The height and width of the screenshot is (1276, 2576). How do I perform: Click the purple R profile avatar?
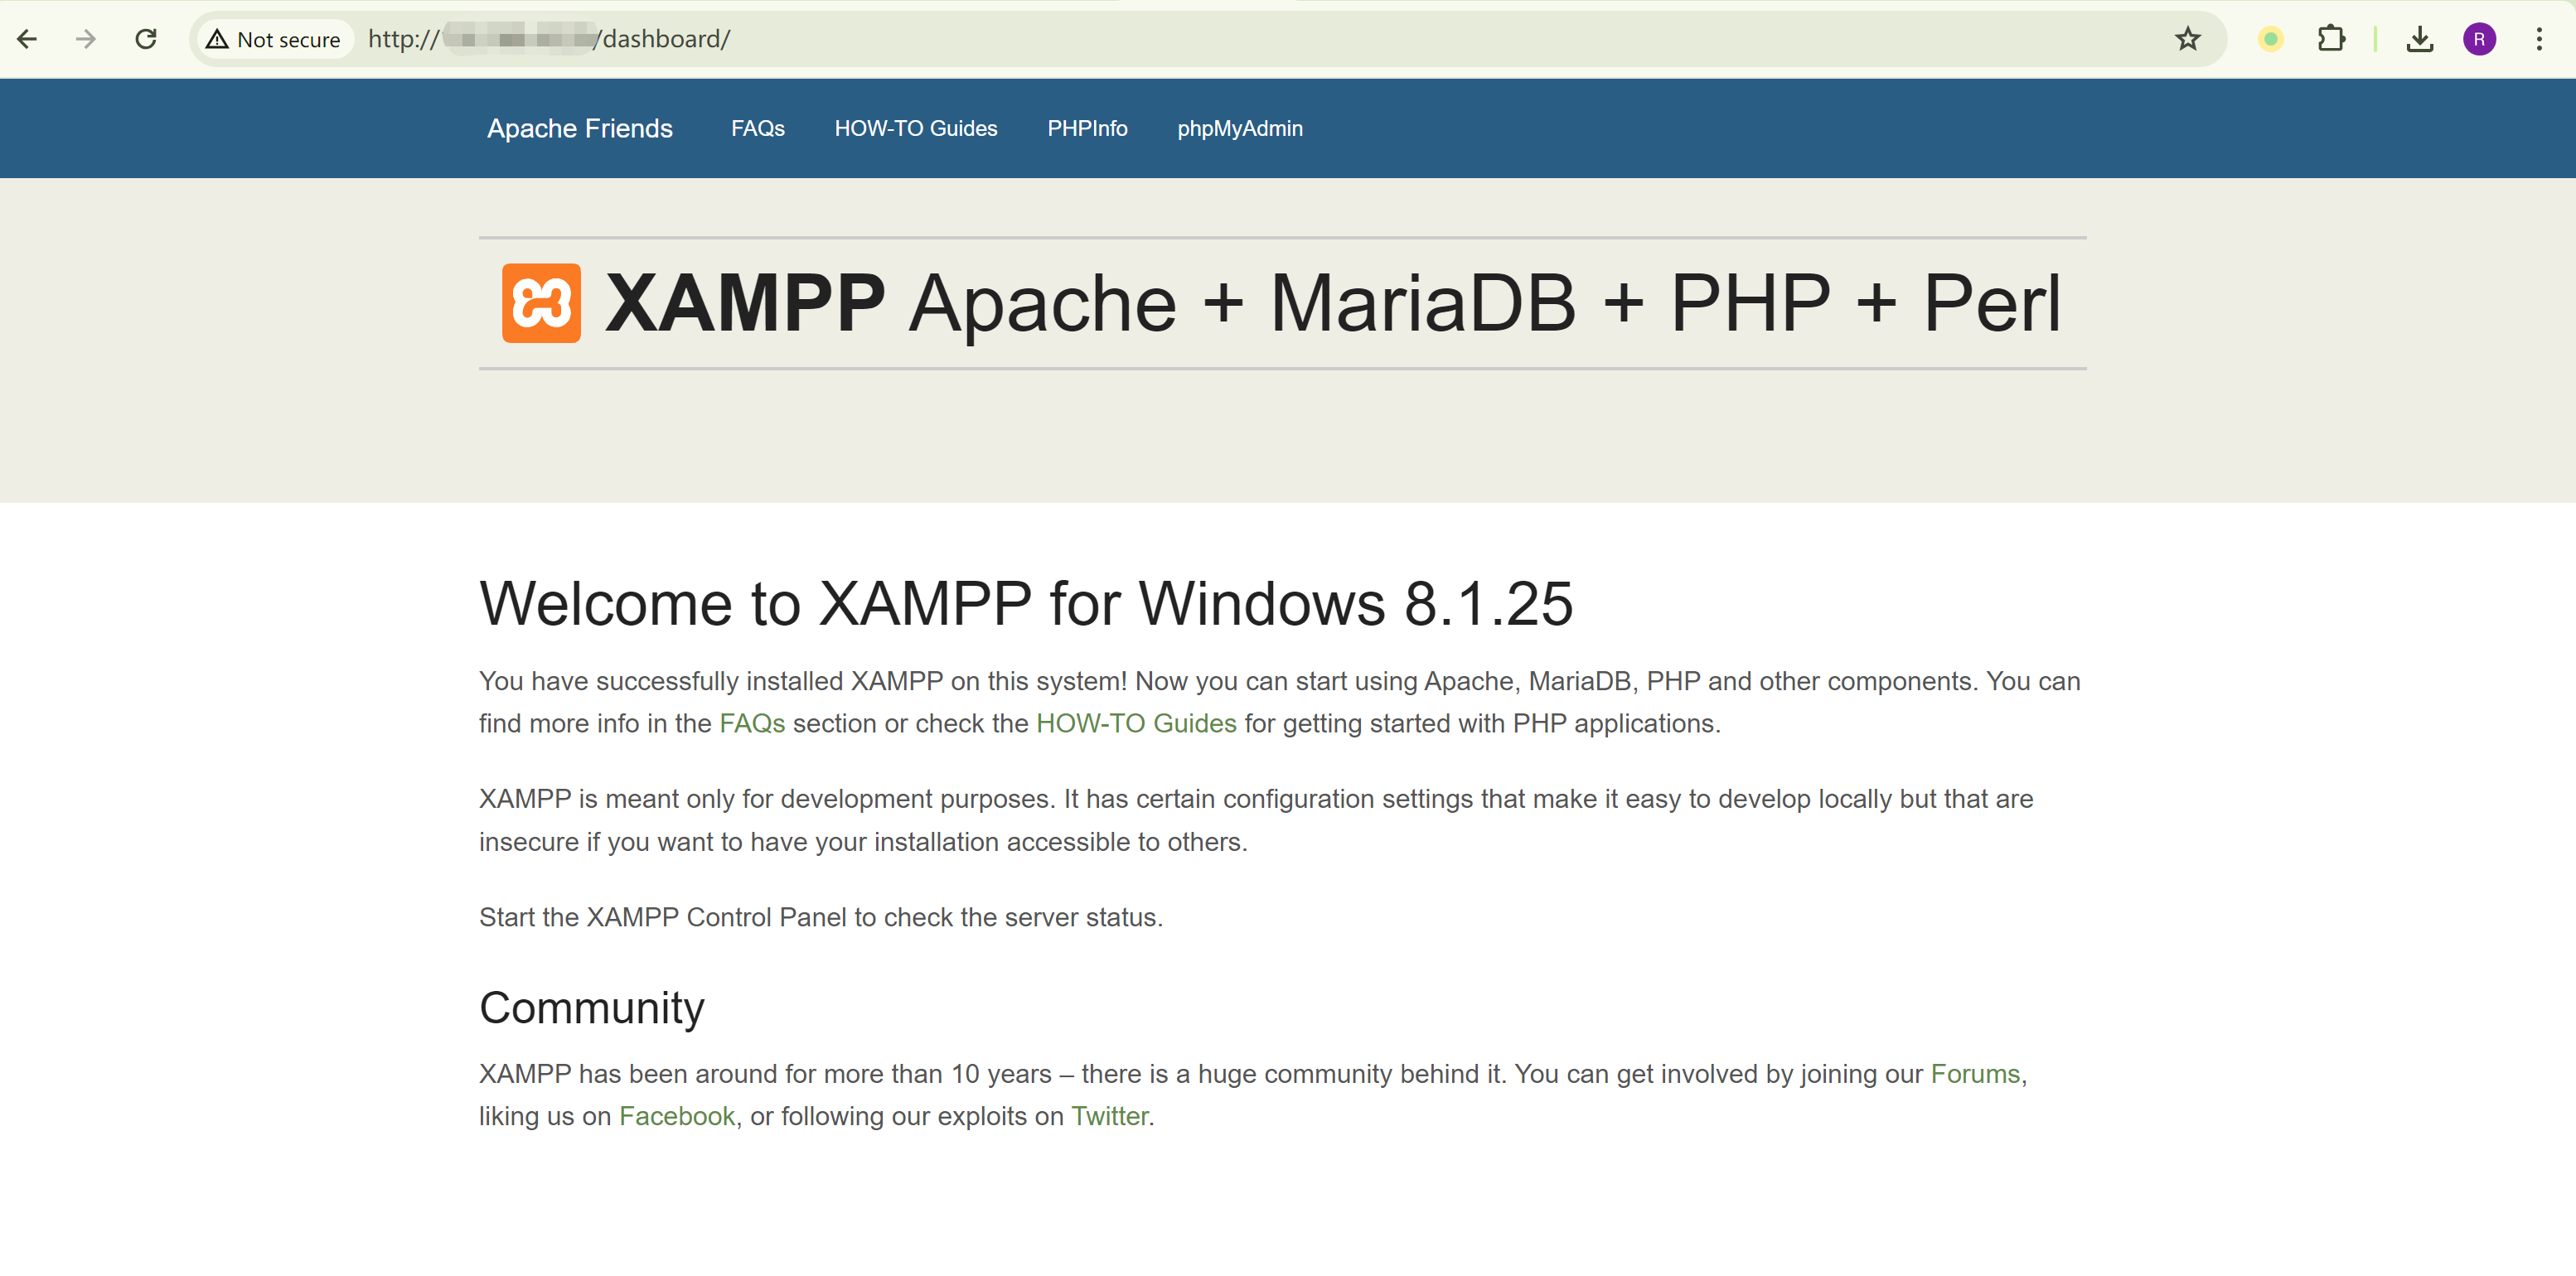coord(2479,39)
